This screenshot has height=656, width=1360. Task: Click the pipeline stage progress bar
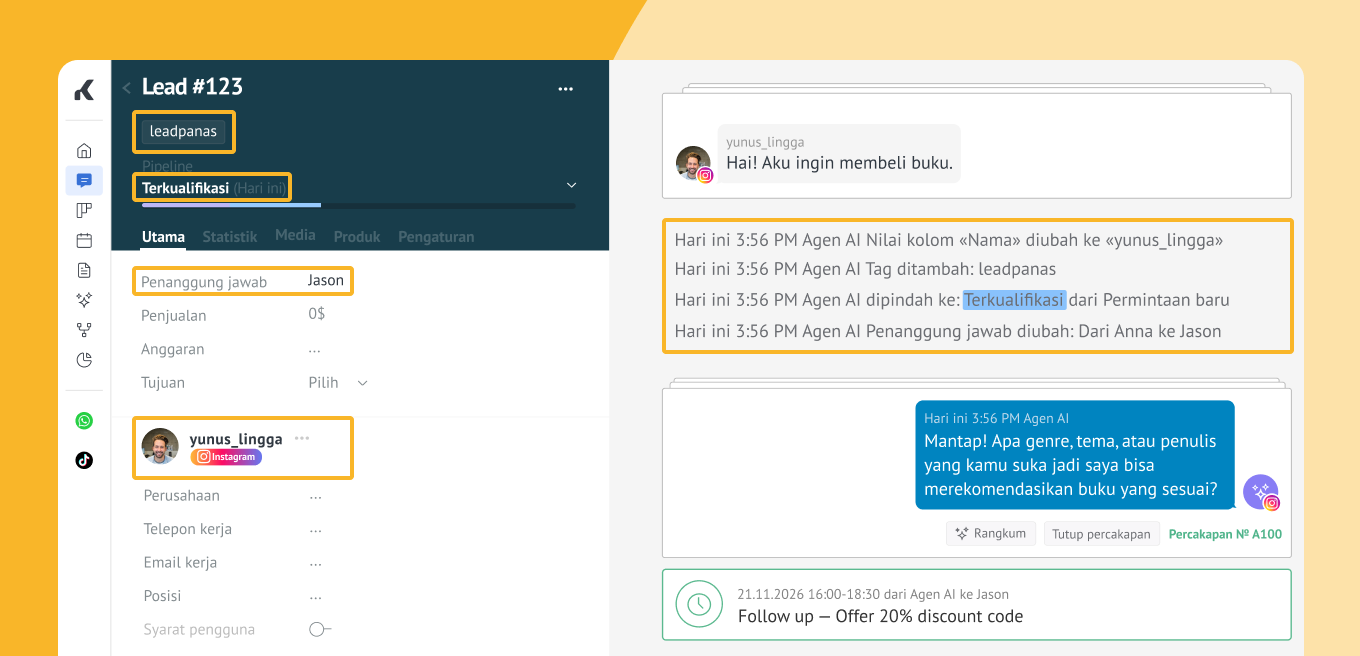coord(358,205)
